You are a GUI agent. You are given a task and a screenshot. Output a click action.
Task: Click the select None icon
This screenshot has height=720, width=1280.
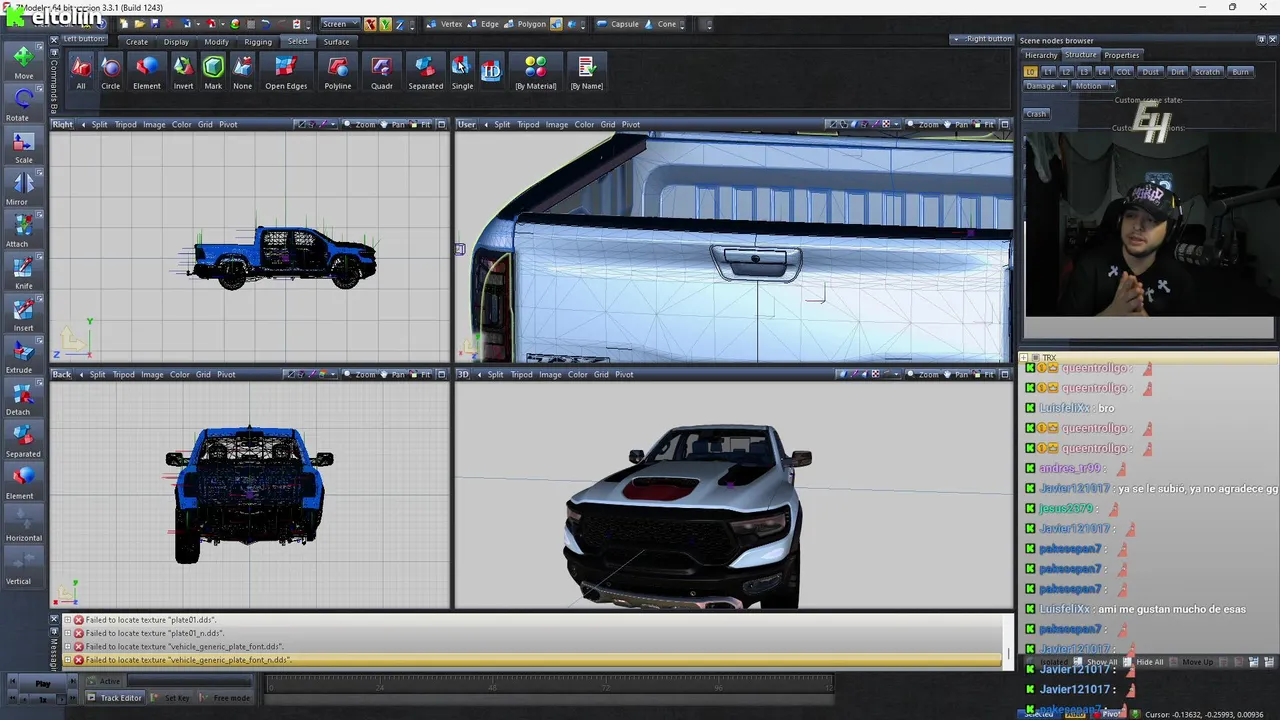(x=243, y=73)
